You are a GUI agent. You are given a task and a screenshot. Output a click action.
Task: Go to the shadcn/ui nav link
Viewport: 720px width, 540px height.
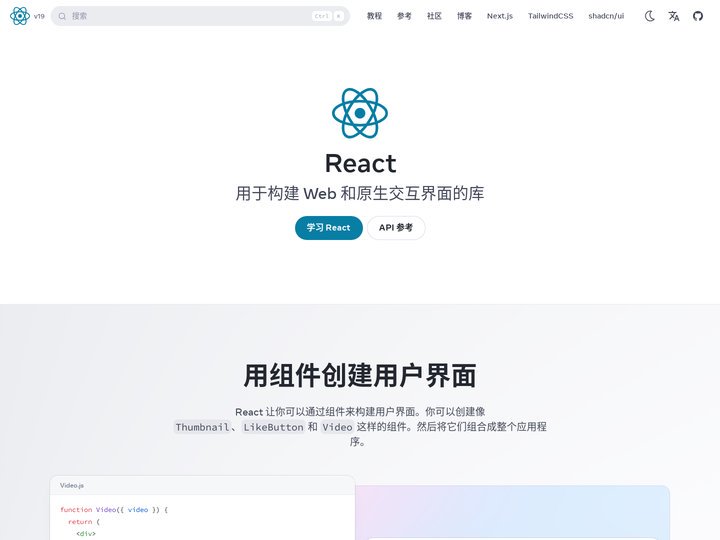(x=606, y=16)
